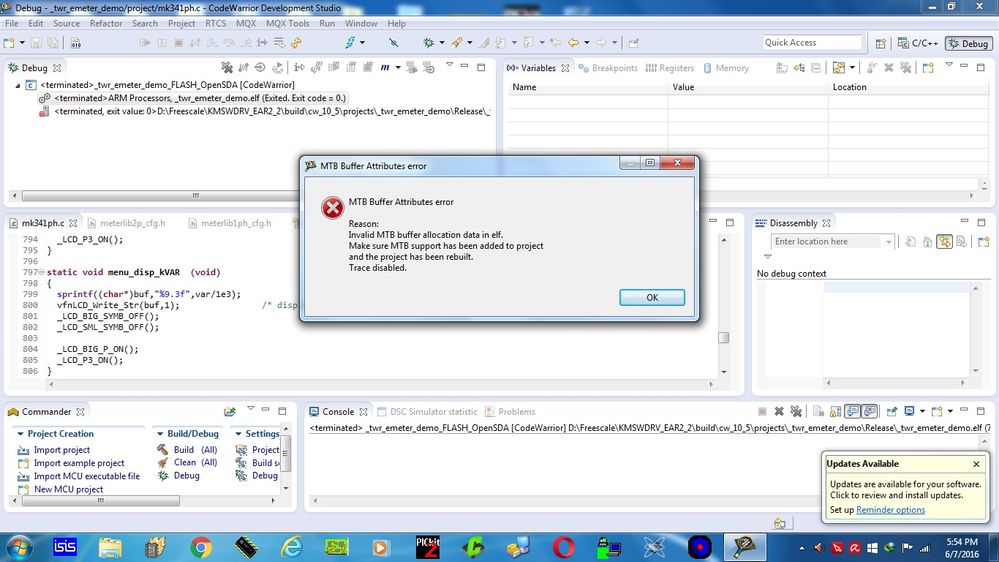Screen dimensions: 999x562
Task: Click New MCU project in Commander
Action: [68, 489]
